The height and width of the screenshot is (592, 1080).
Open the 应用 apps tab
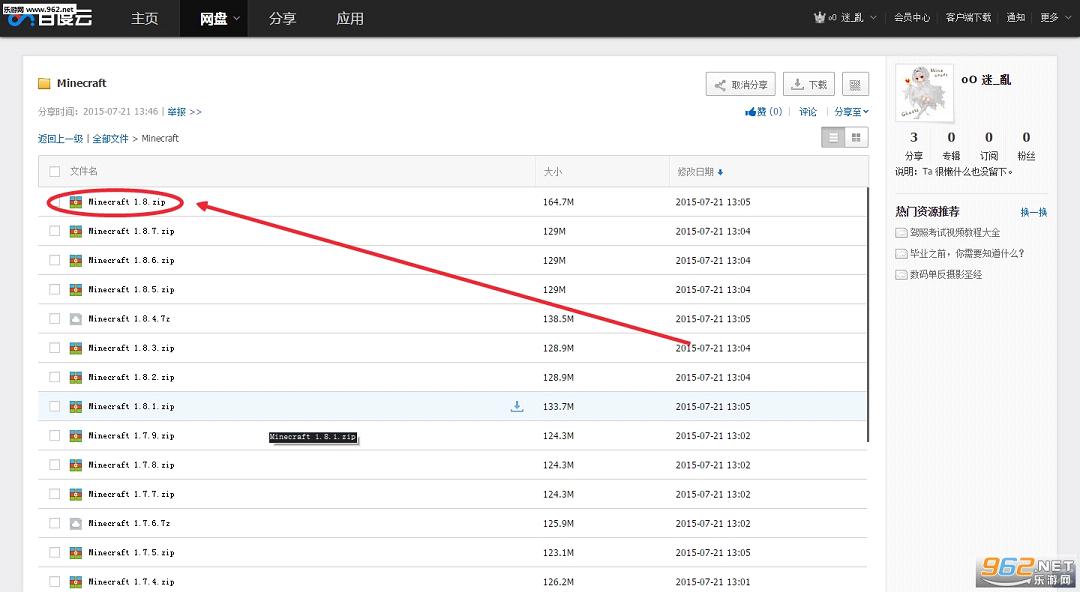coord(350,19)
